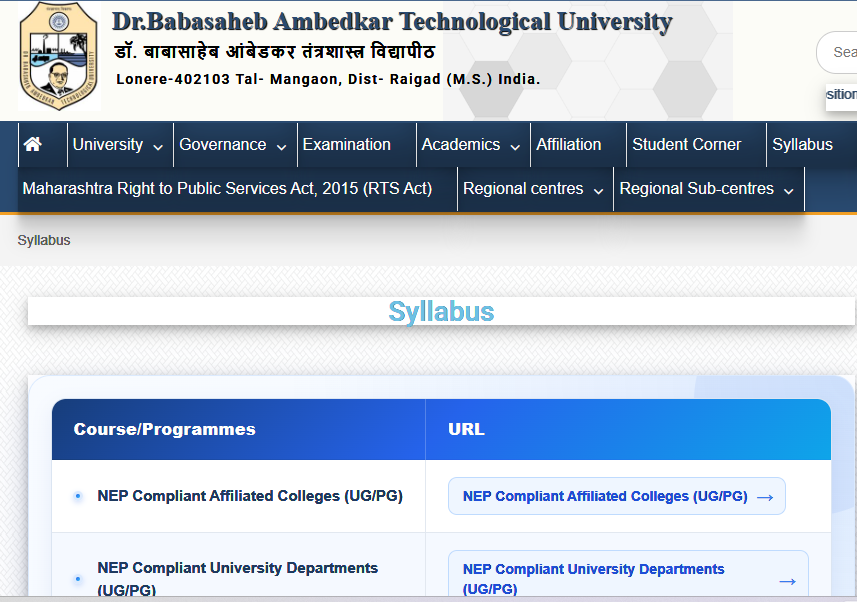Expand the Regional Sub-centres chevron
857x602 pixels.
[x=789, y=191]
